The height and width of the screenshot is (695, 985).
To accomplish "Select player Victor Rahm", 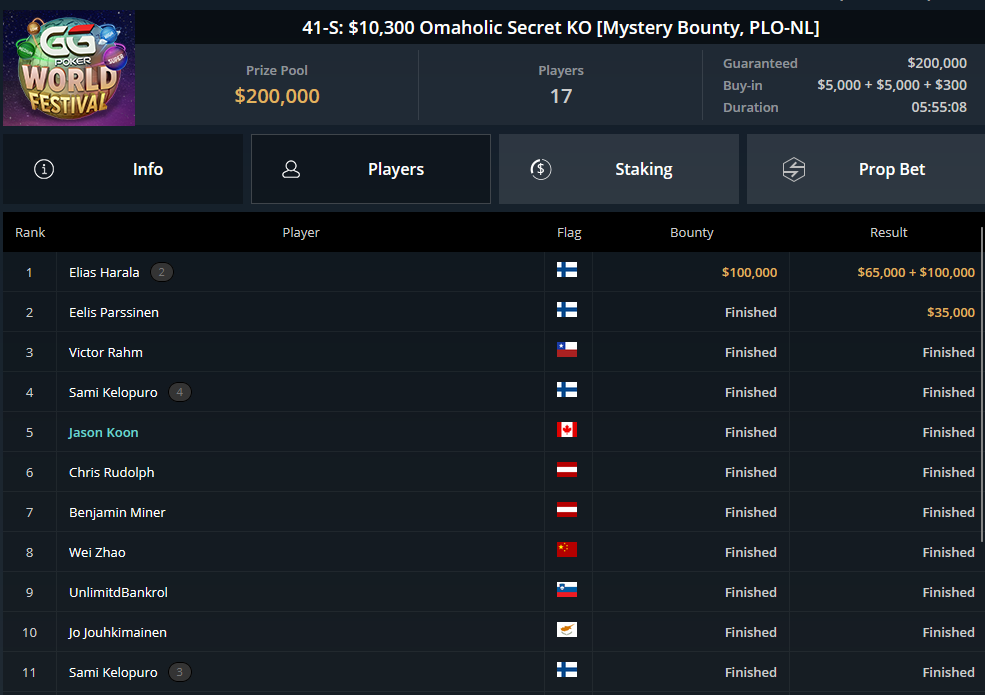I will (106, 353).
